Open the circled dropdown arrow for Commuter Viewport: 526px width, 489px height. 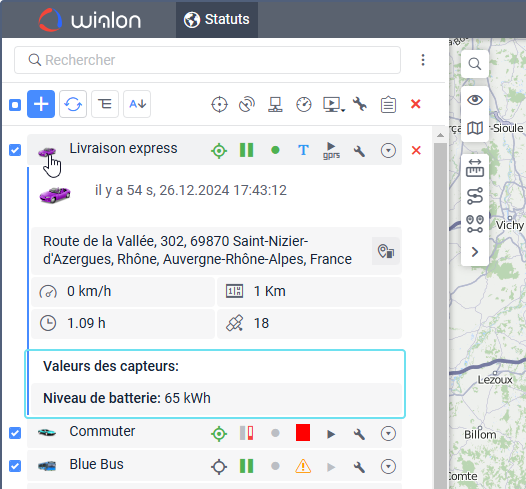(388, 434)
